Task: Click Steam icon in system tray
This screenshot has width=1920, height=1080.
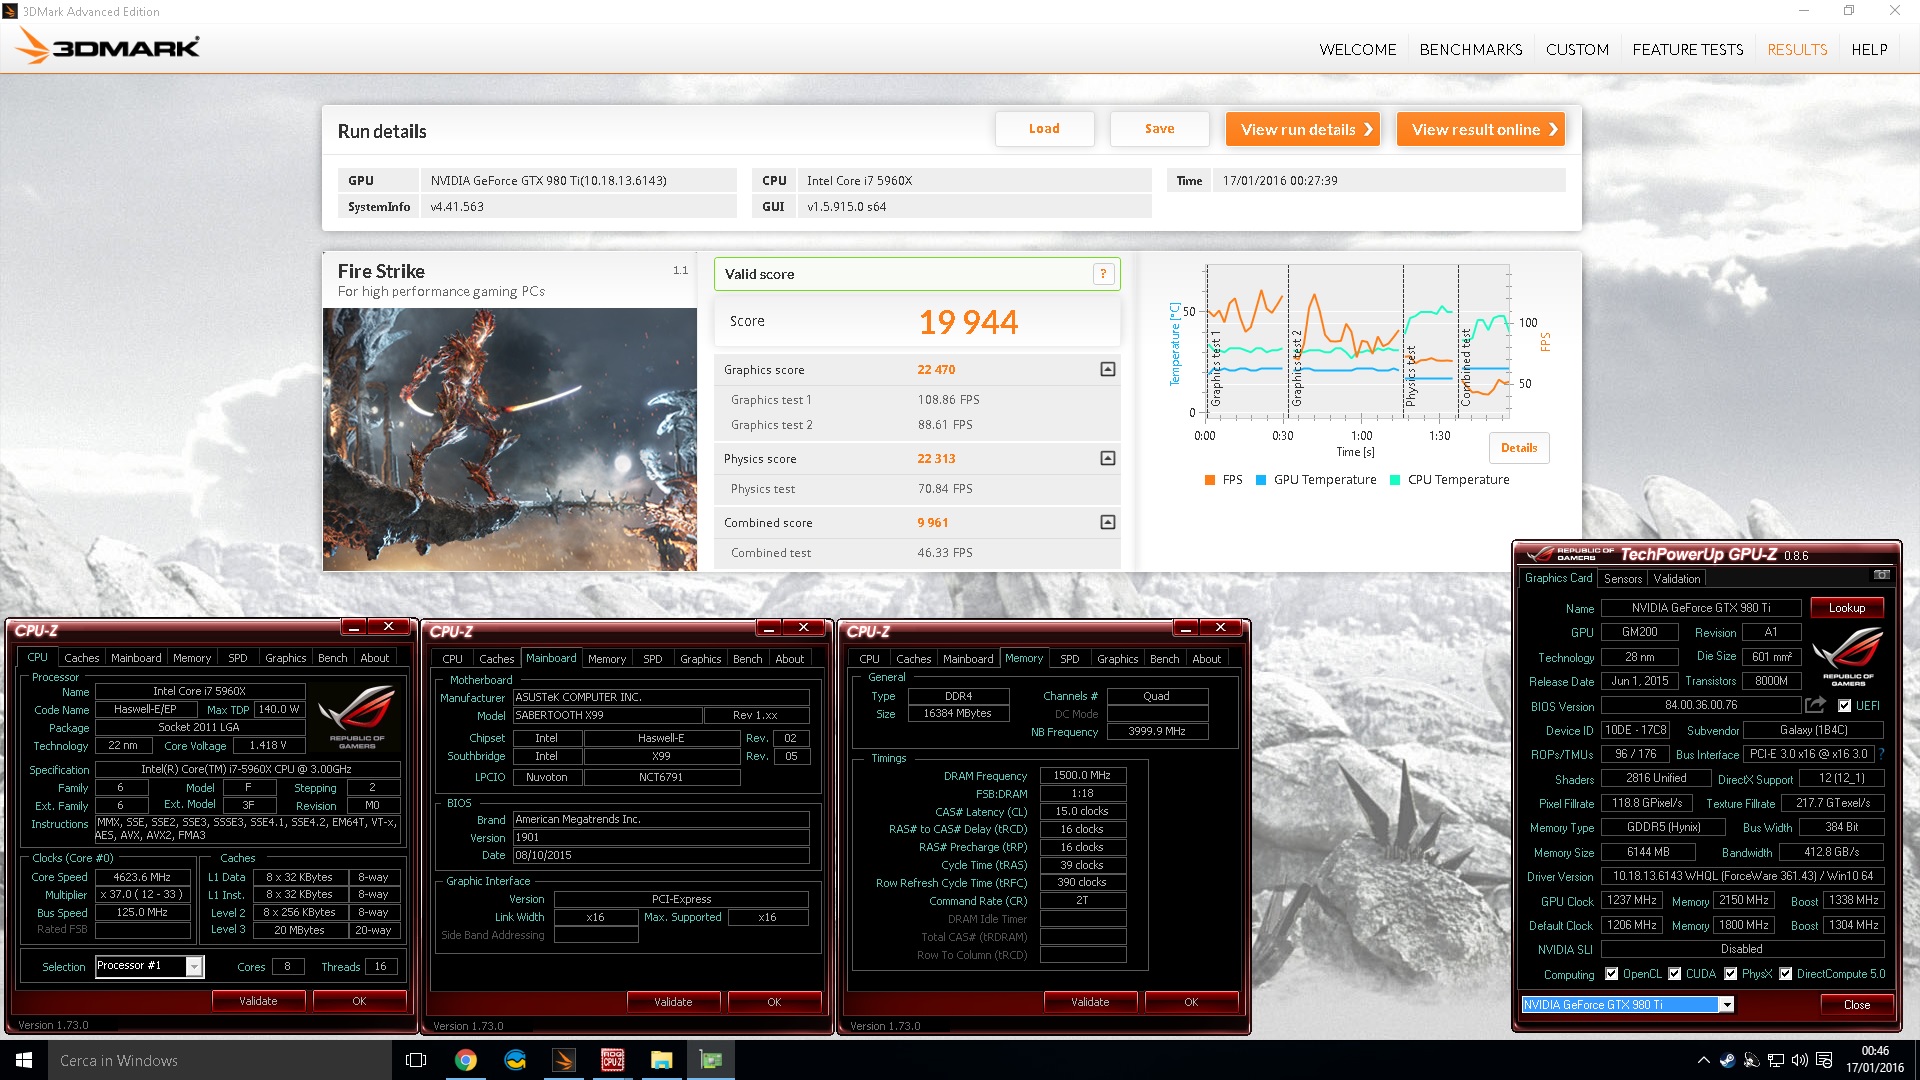Action: (1727, 1060)
